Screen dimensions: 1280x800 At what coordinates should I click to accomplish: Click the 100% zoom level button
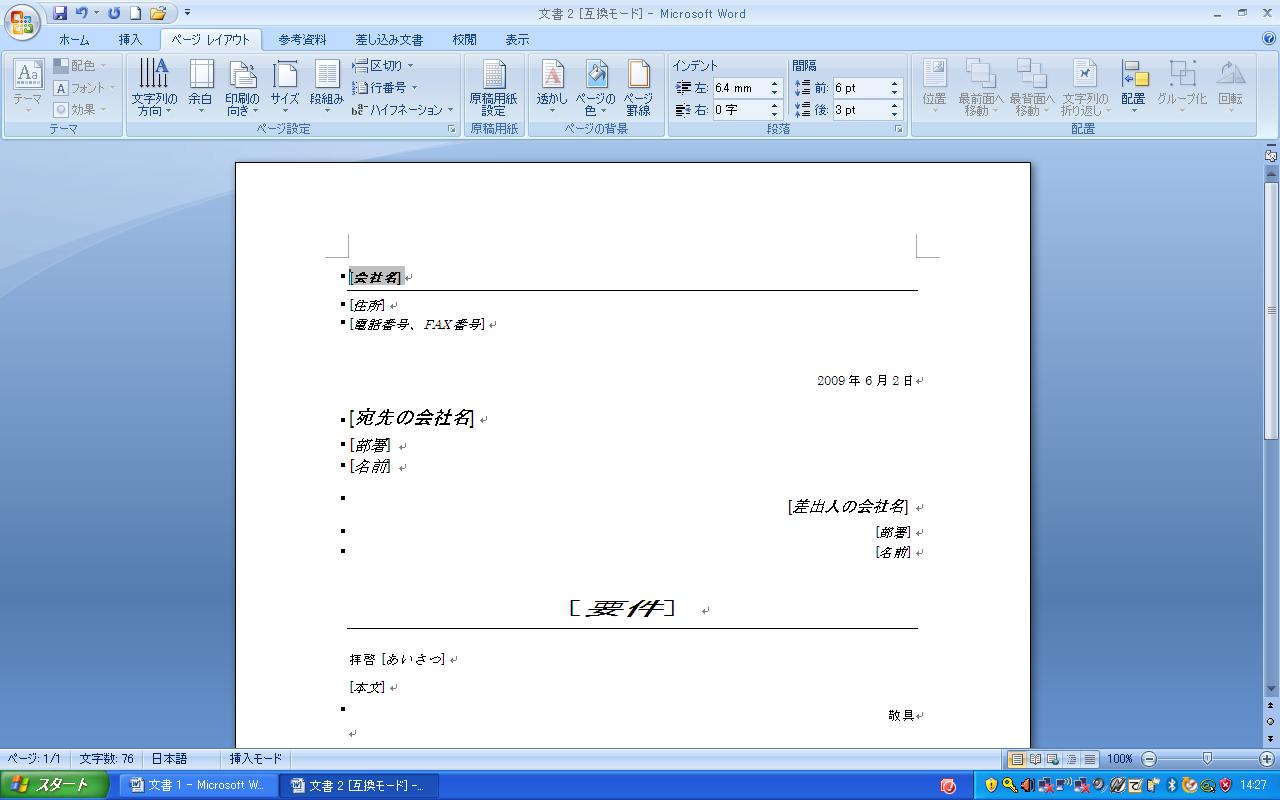point(1120,759)
